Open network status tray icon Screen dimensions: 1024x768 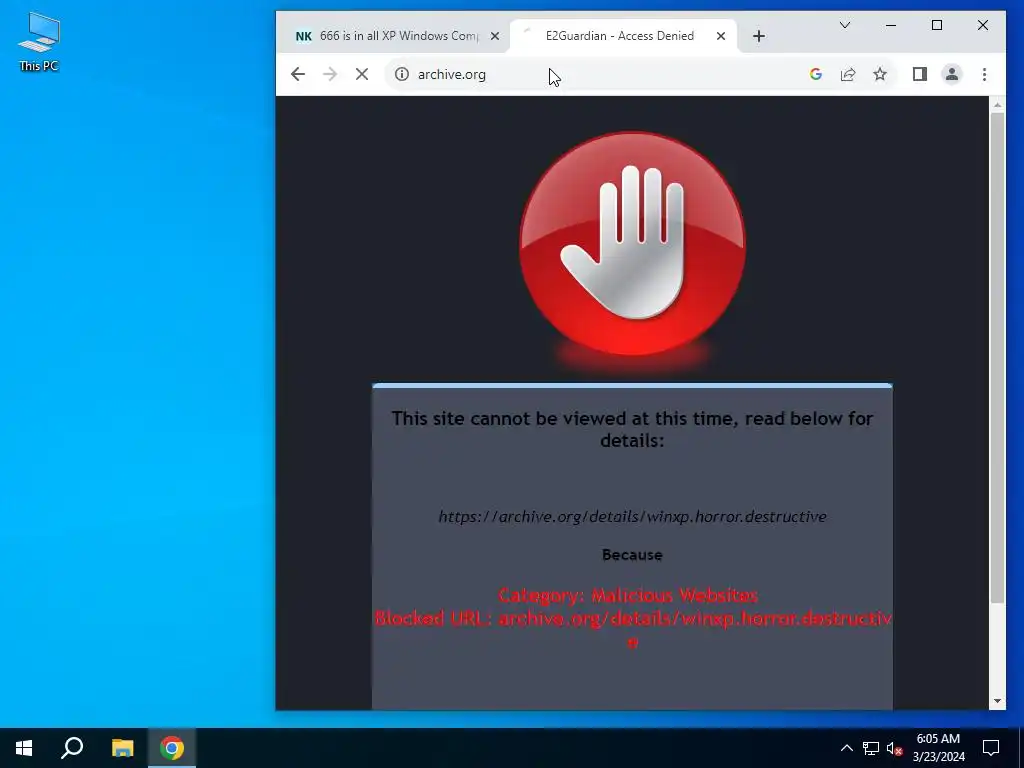tap(871, 748)
